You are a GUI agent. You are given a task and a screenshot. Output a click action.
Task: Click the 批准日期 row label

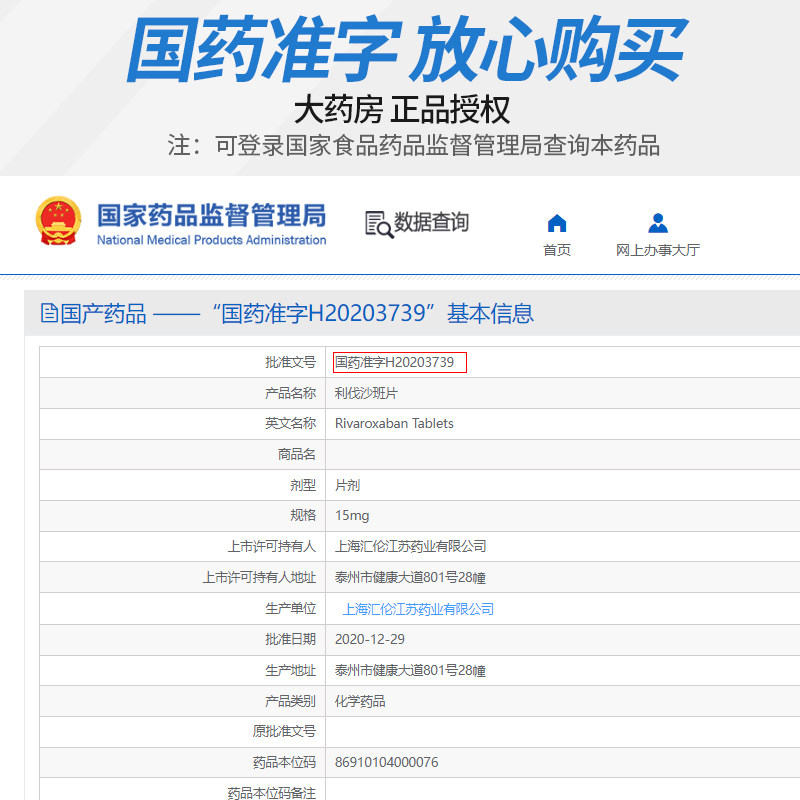click(x=290, y=639)
